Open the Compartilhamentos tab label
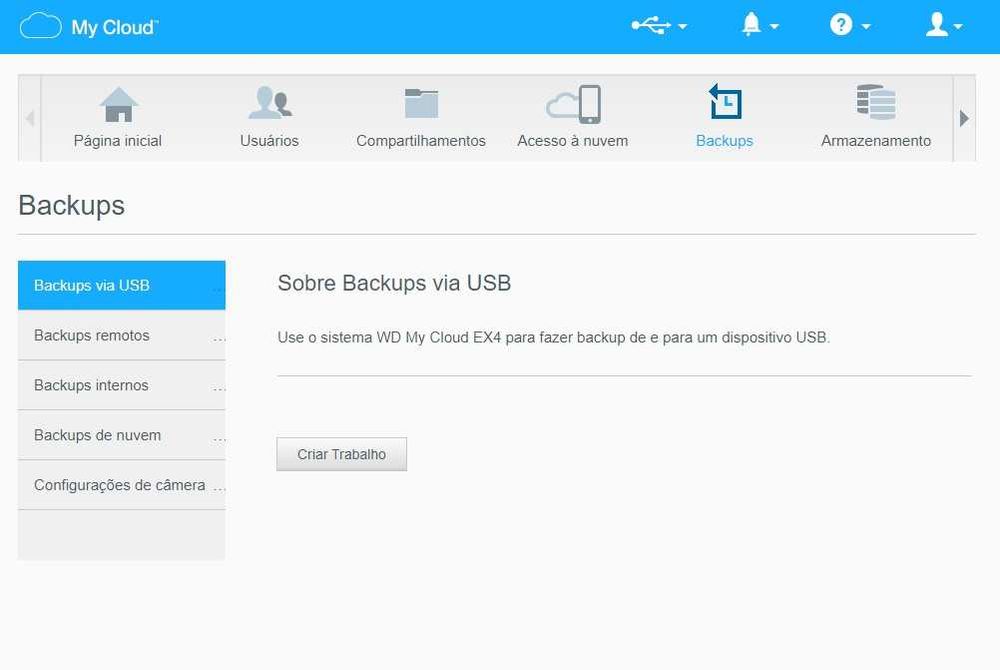The width and height of the screenshot is (1000, 670). (421, 141)
